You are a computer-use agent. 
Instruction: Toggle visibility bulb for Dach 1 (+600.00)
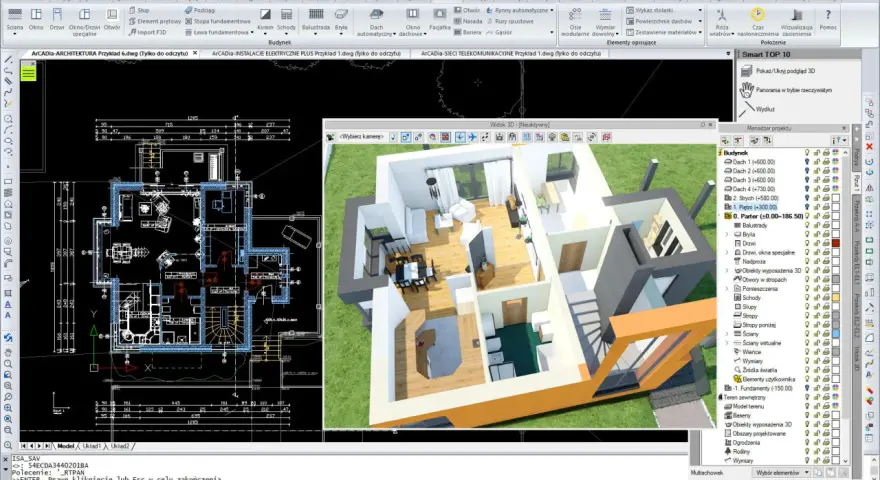point(807,162)
